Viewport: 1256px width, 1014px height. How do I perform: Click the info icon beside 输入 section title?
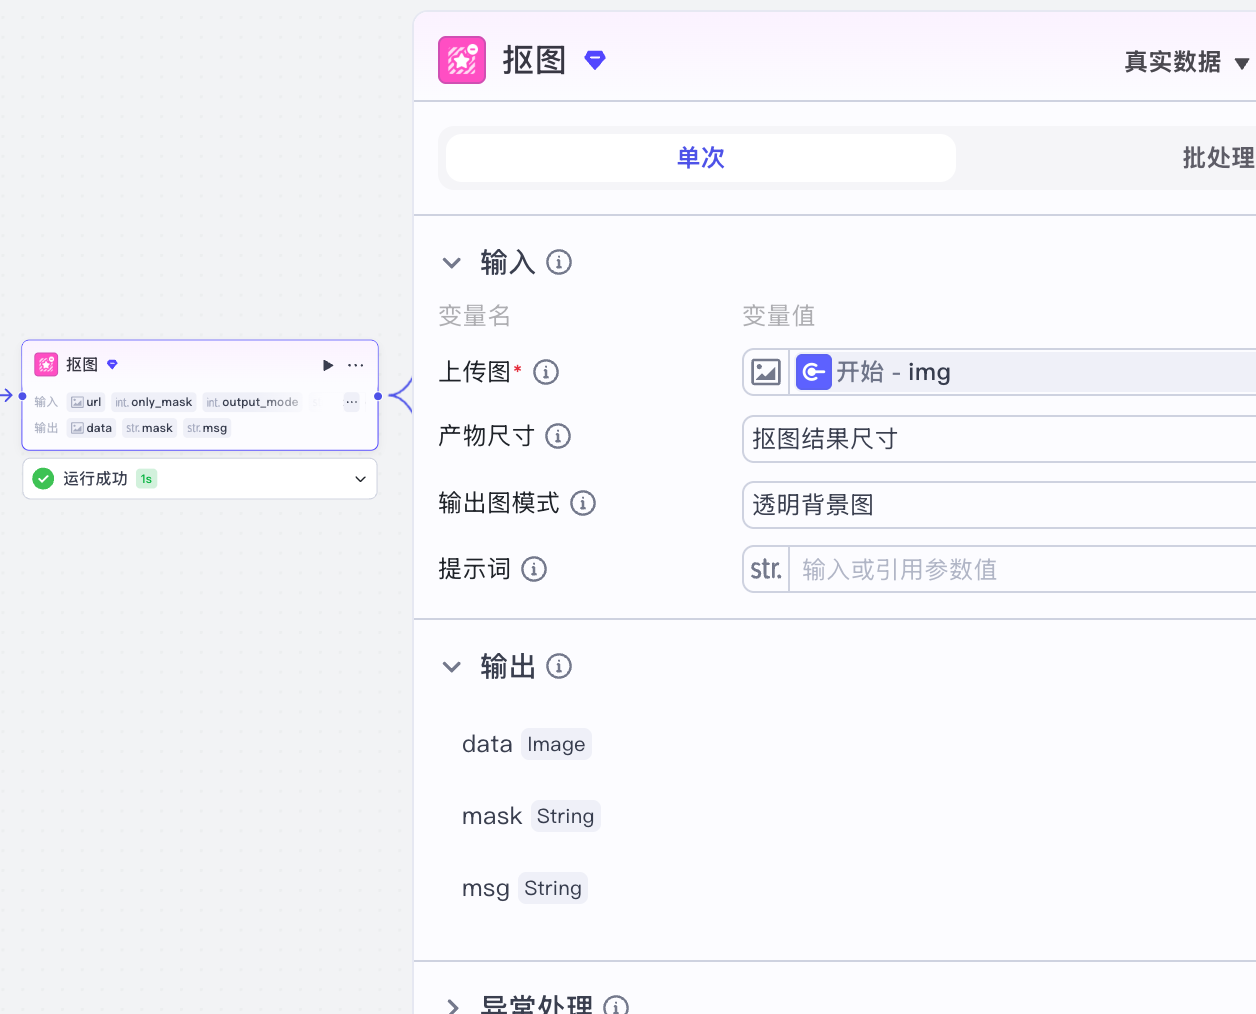tap(559, 262)
